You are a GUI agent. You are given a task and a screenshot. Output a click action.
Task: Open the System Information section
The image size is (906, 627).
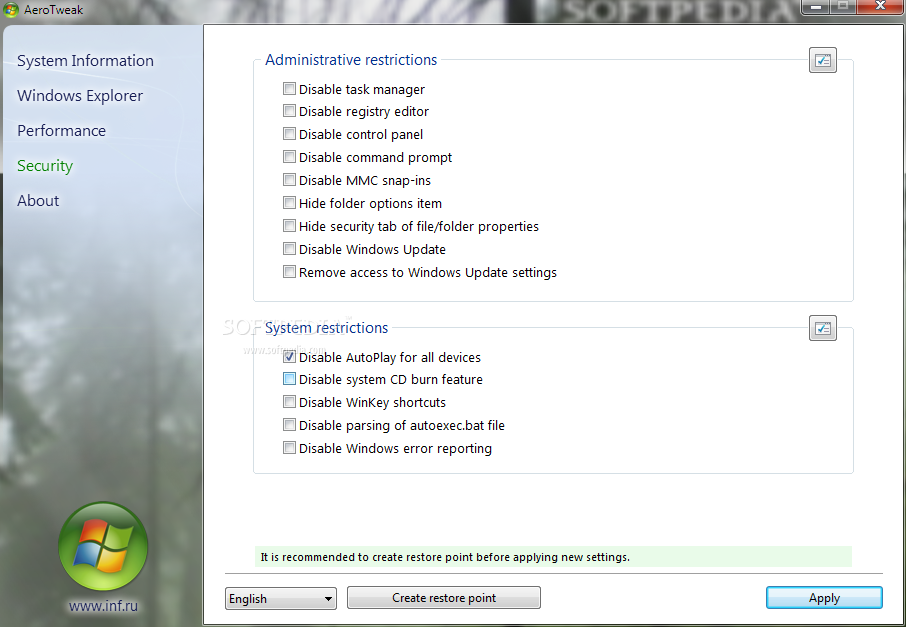point(86,61)
